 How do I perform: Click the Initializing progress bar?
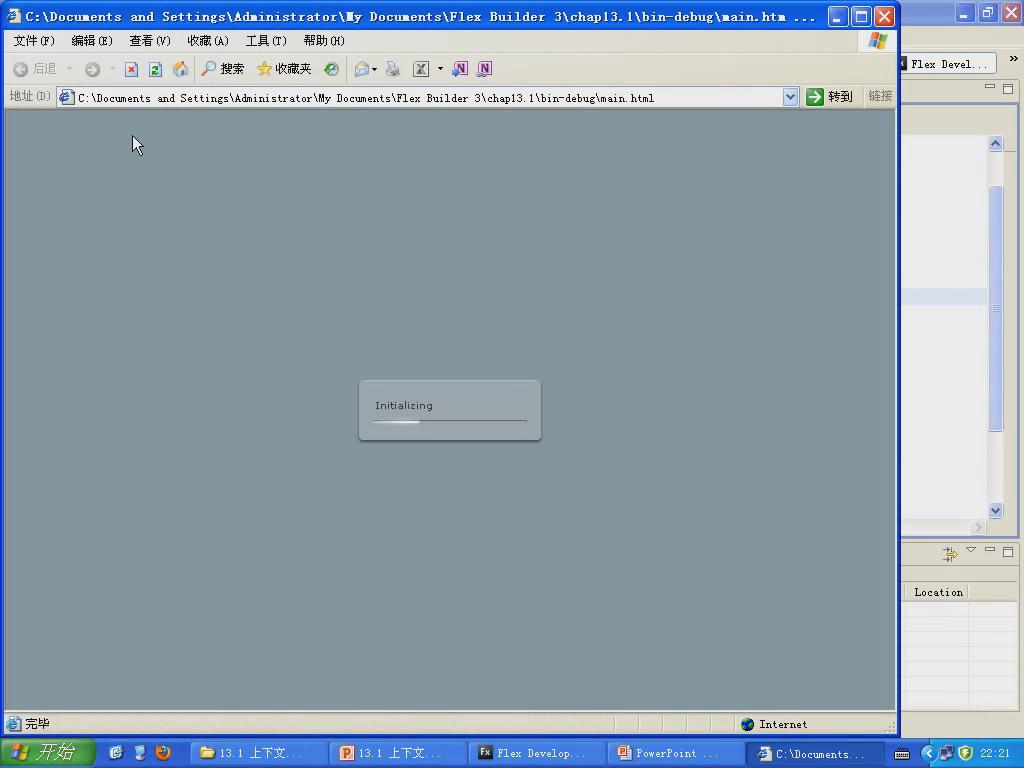450,421
